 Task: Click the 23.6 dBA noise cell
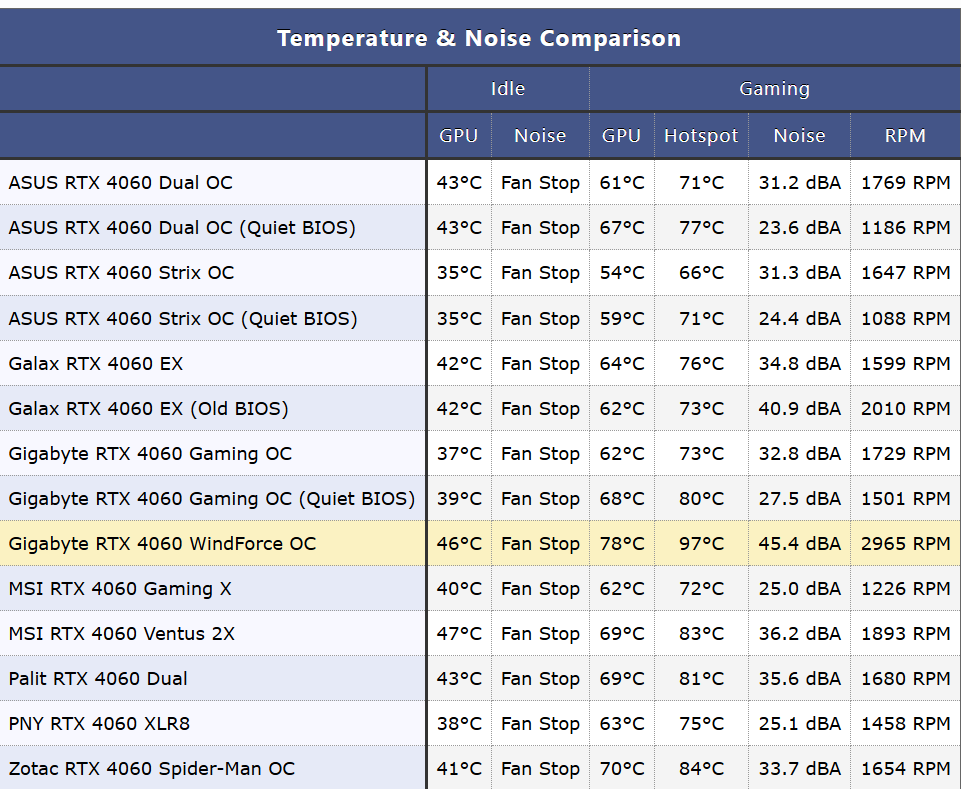coord(799,228)
